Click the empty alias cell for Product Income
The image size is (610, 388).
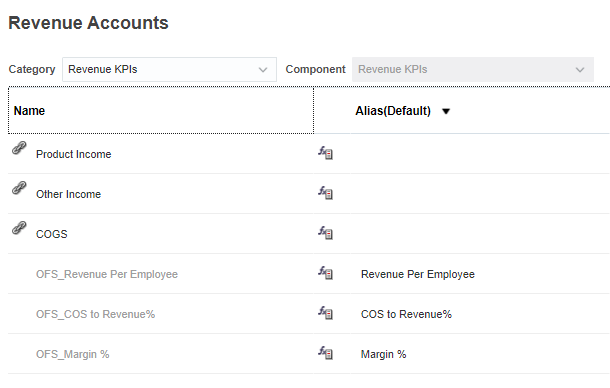[x=480, y=154]
